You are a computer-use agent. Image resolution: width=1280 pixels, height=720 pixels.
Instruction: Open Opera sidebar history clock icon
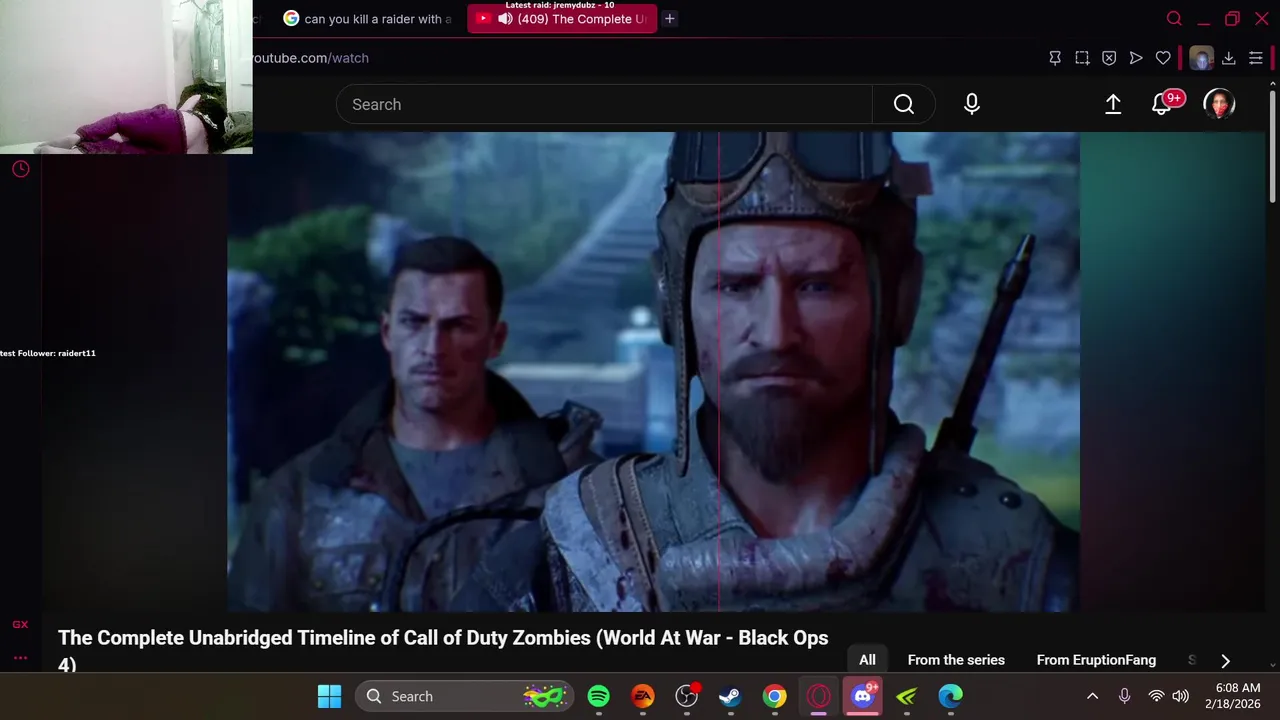pos(20,169)
